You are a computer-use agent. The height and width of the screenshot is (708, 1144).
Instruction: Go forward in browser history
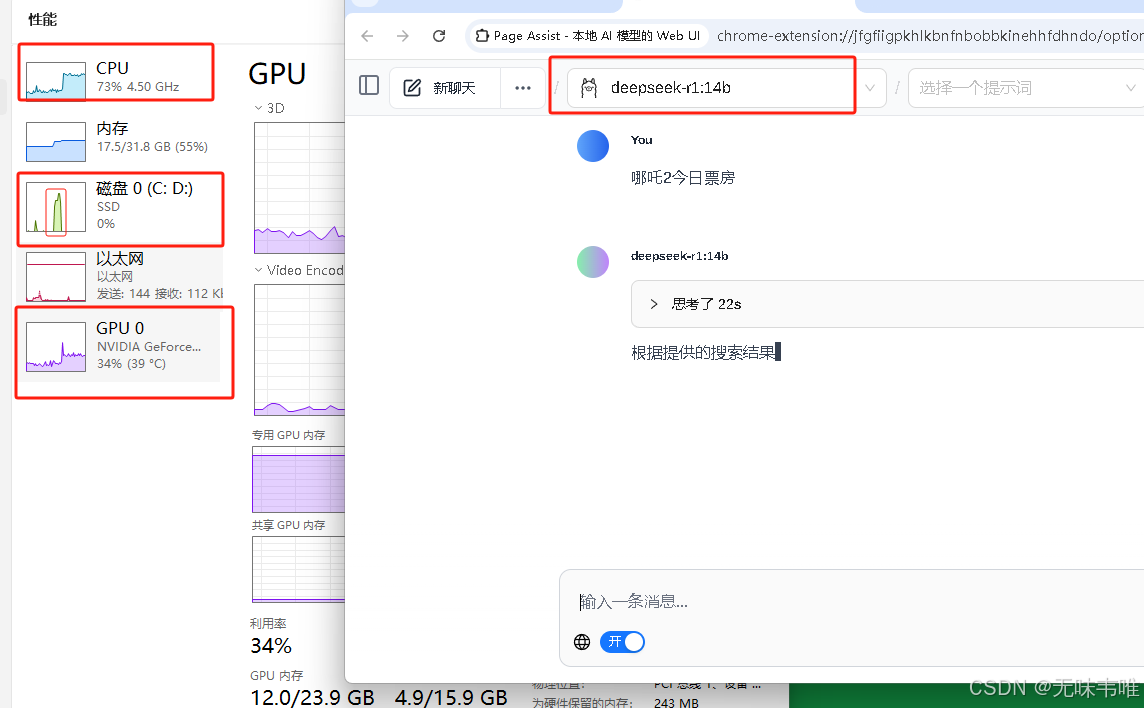(x=403, y=36)
